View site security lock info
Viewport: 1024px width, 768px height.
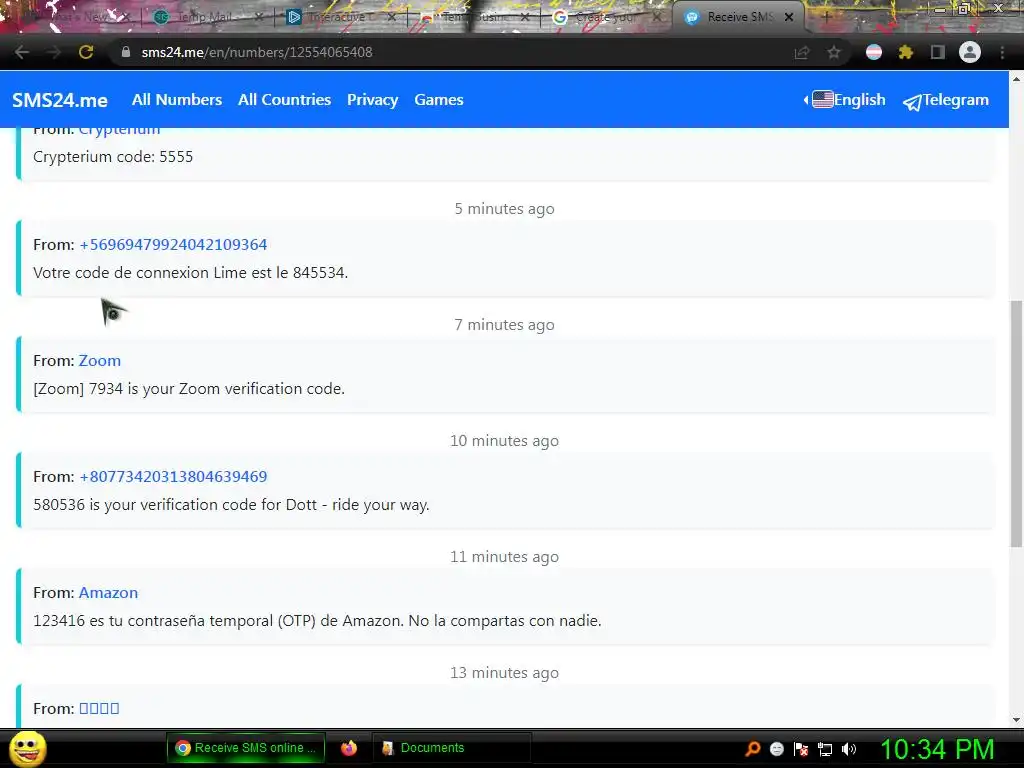126,52
